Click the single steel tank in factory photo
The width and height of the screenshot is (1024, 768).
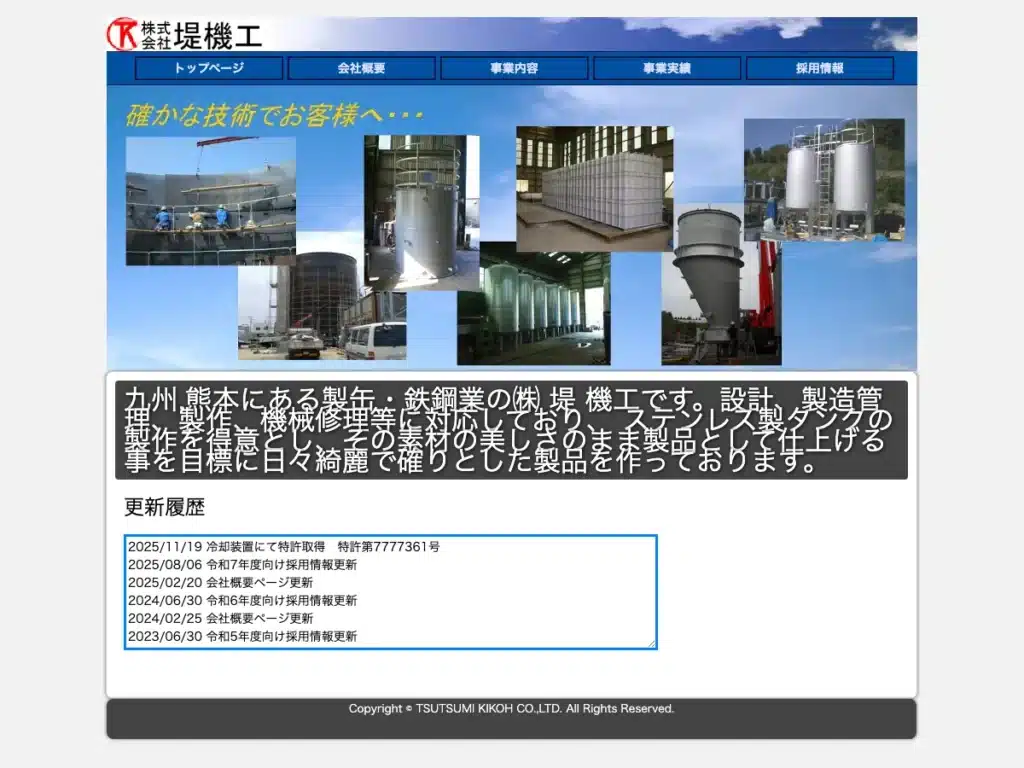click(x=422, y=212)
